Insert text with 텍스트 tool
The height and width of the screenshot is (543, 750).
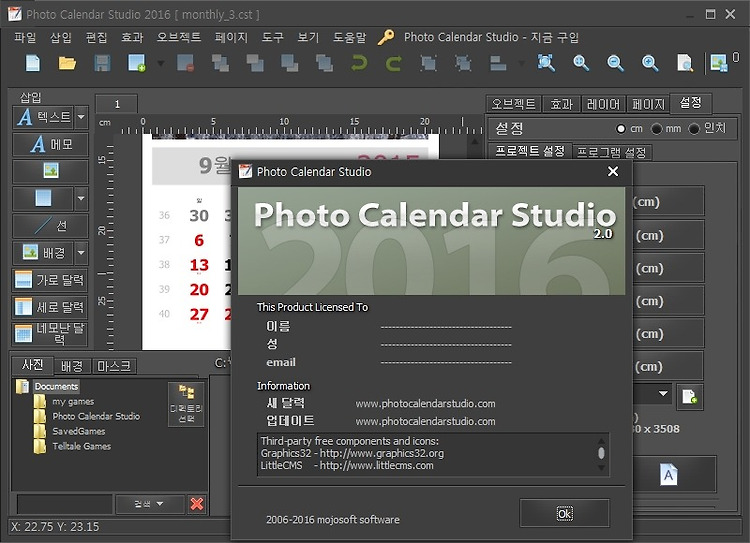click(44, 117)
